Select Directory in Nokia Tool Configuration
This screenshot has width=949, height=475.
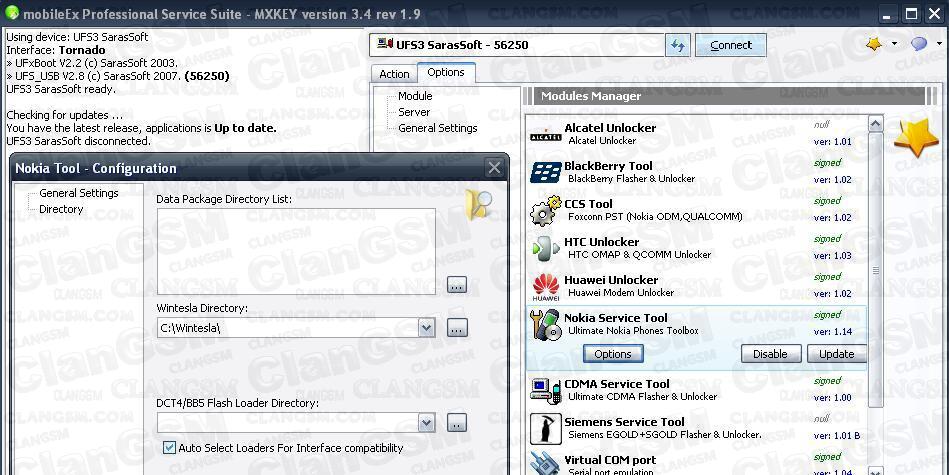click(x=61, y=209)
